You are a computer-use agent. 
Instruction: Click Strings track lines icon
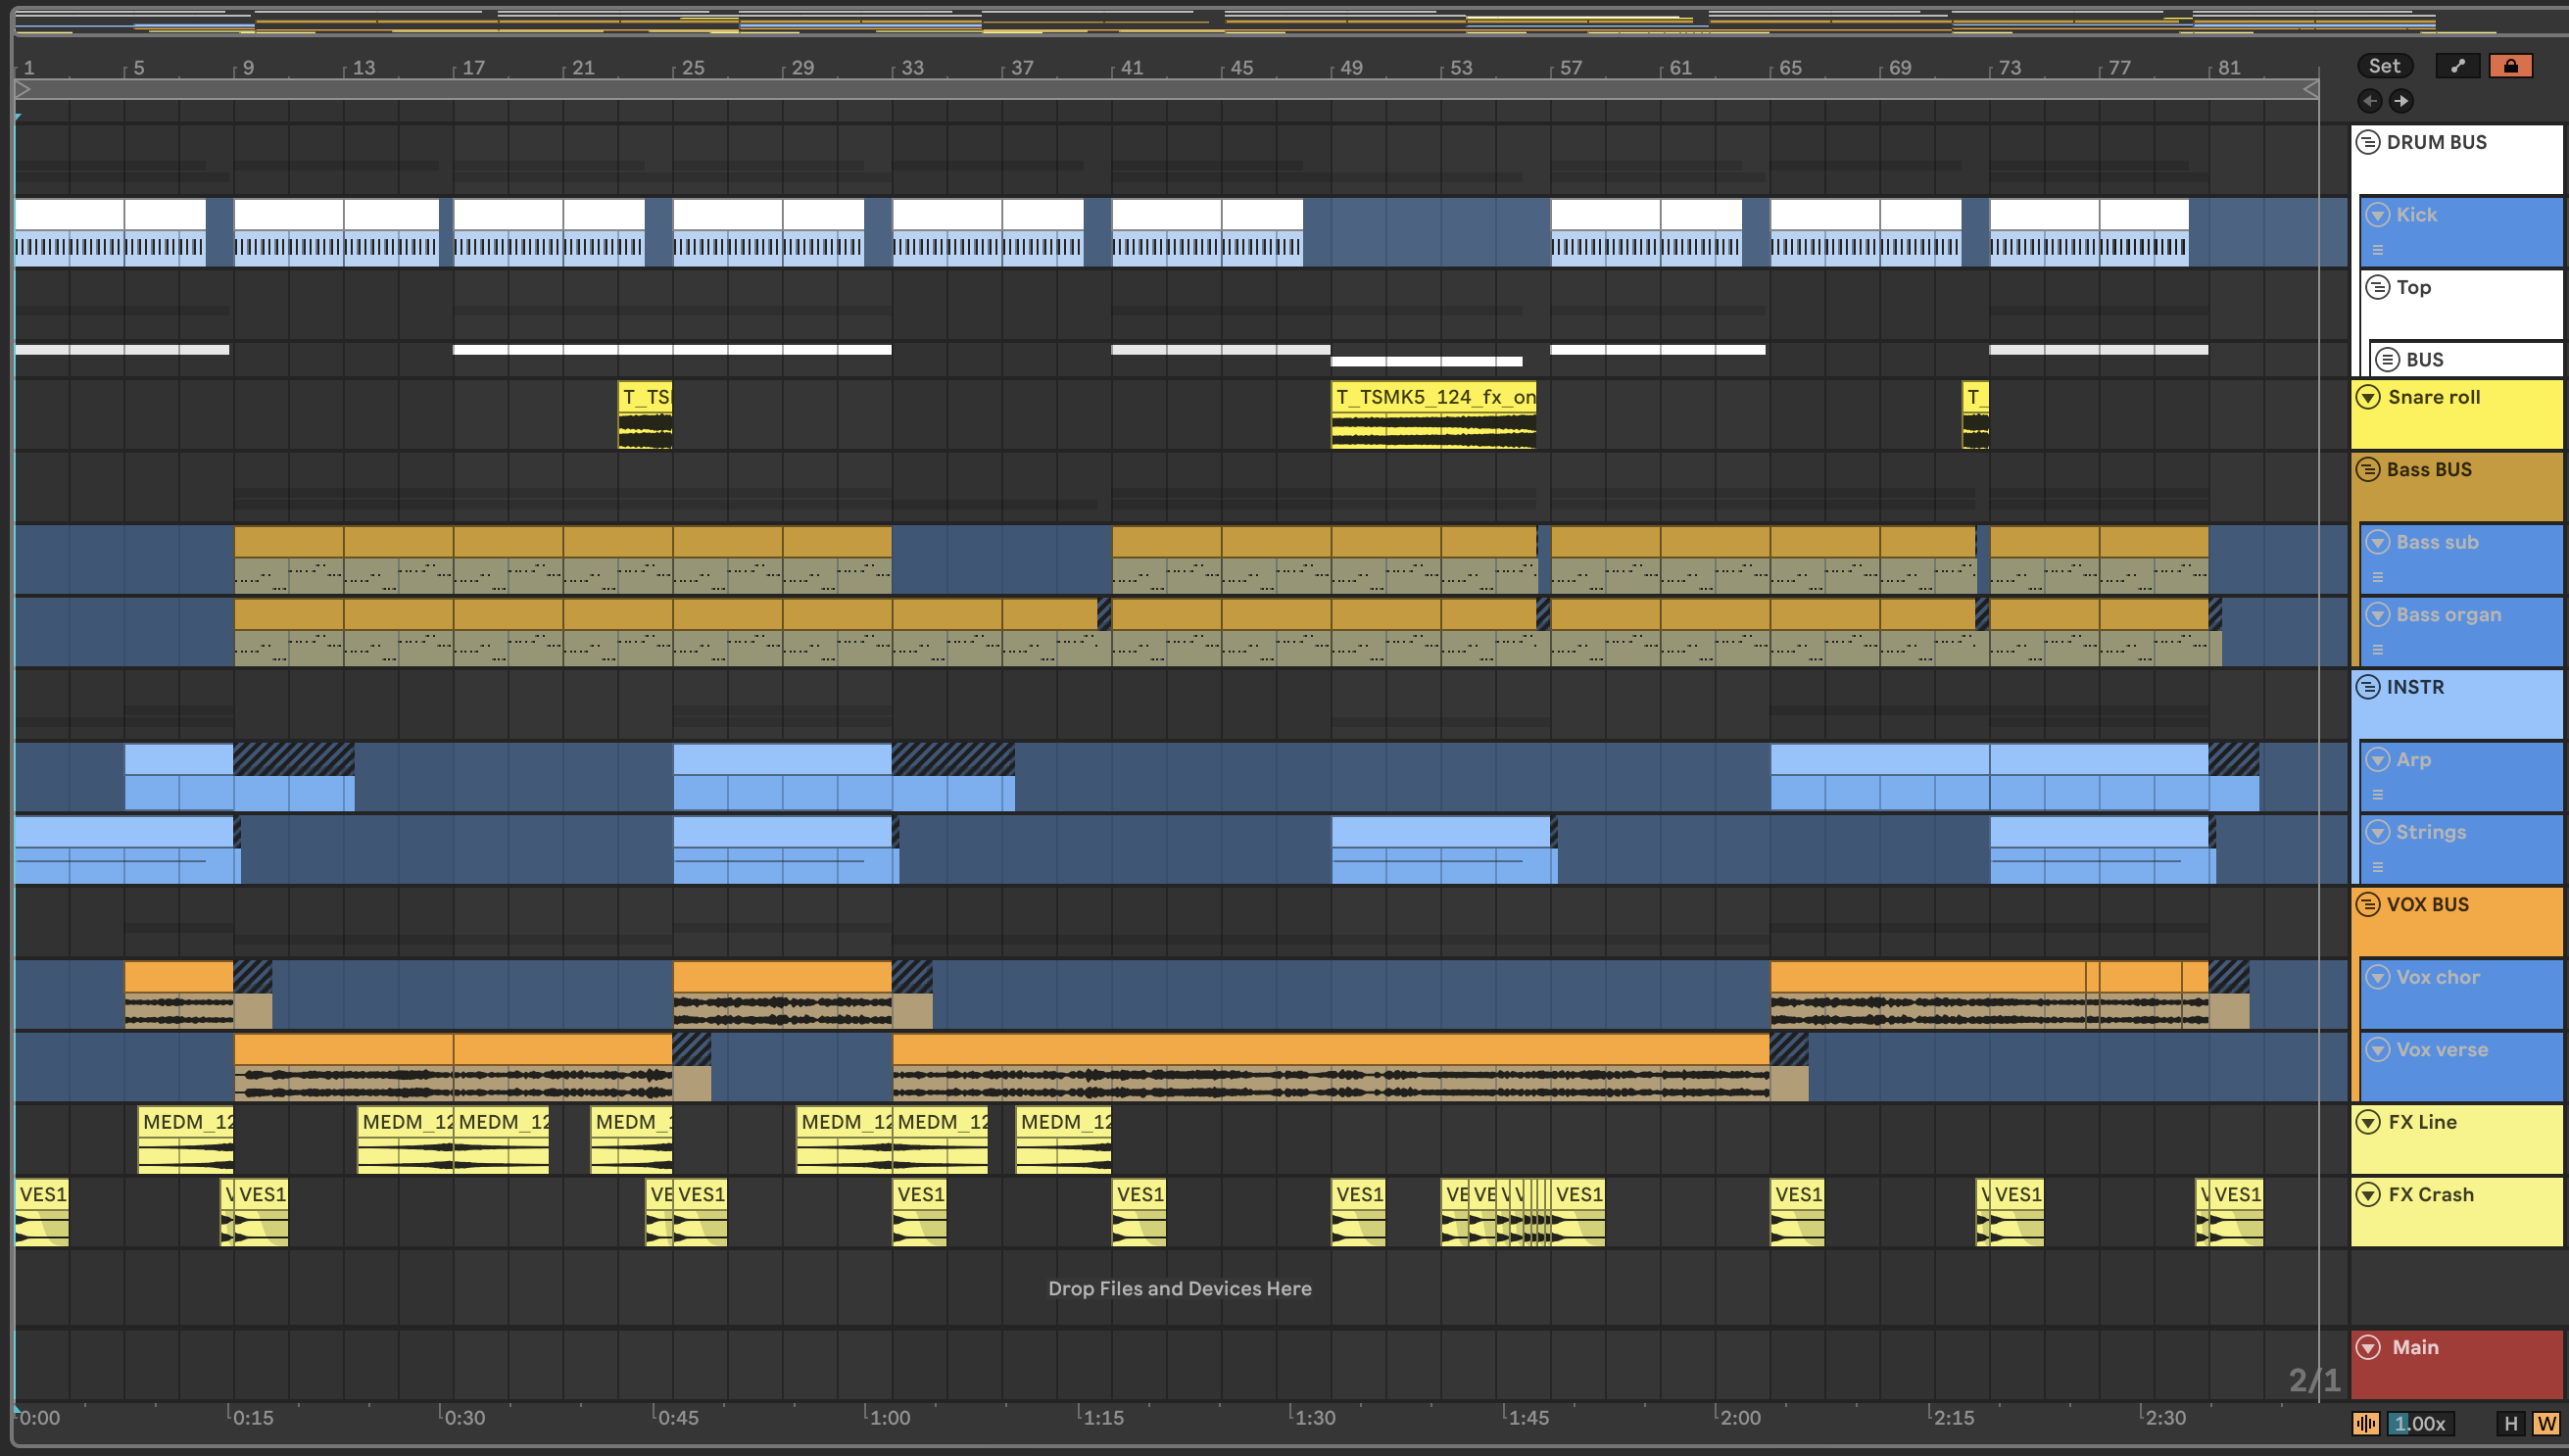pos(2378,867)
